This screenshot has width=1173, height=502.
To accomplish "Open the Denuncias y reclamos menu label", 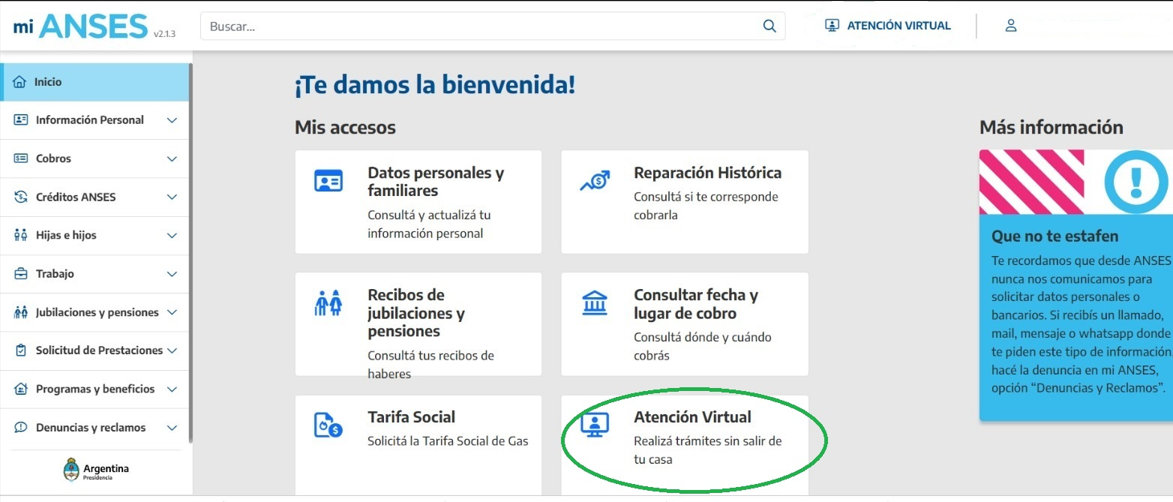I will (x=91, y=428).
